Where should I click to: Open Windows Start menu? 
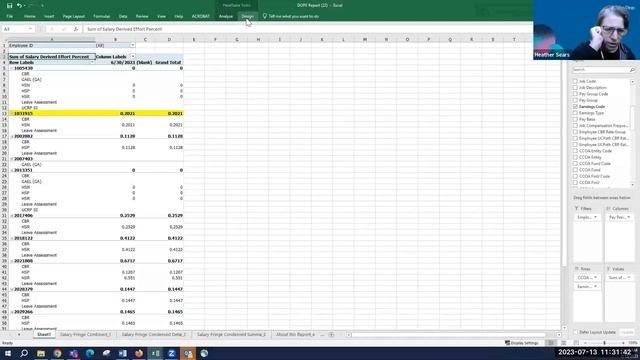8,353
